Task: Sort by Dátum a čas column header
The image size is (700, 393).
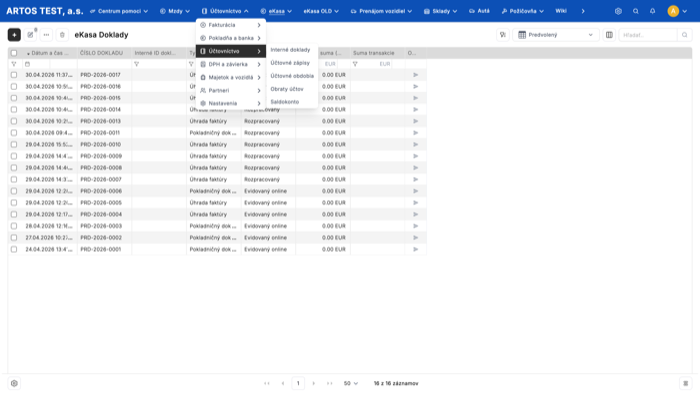Action: pos(50,53)
